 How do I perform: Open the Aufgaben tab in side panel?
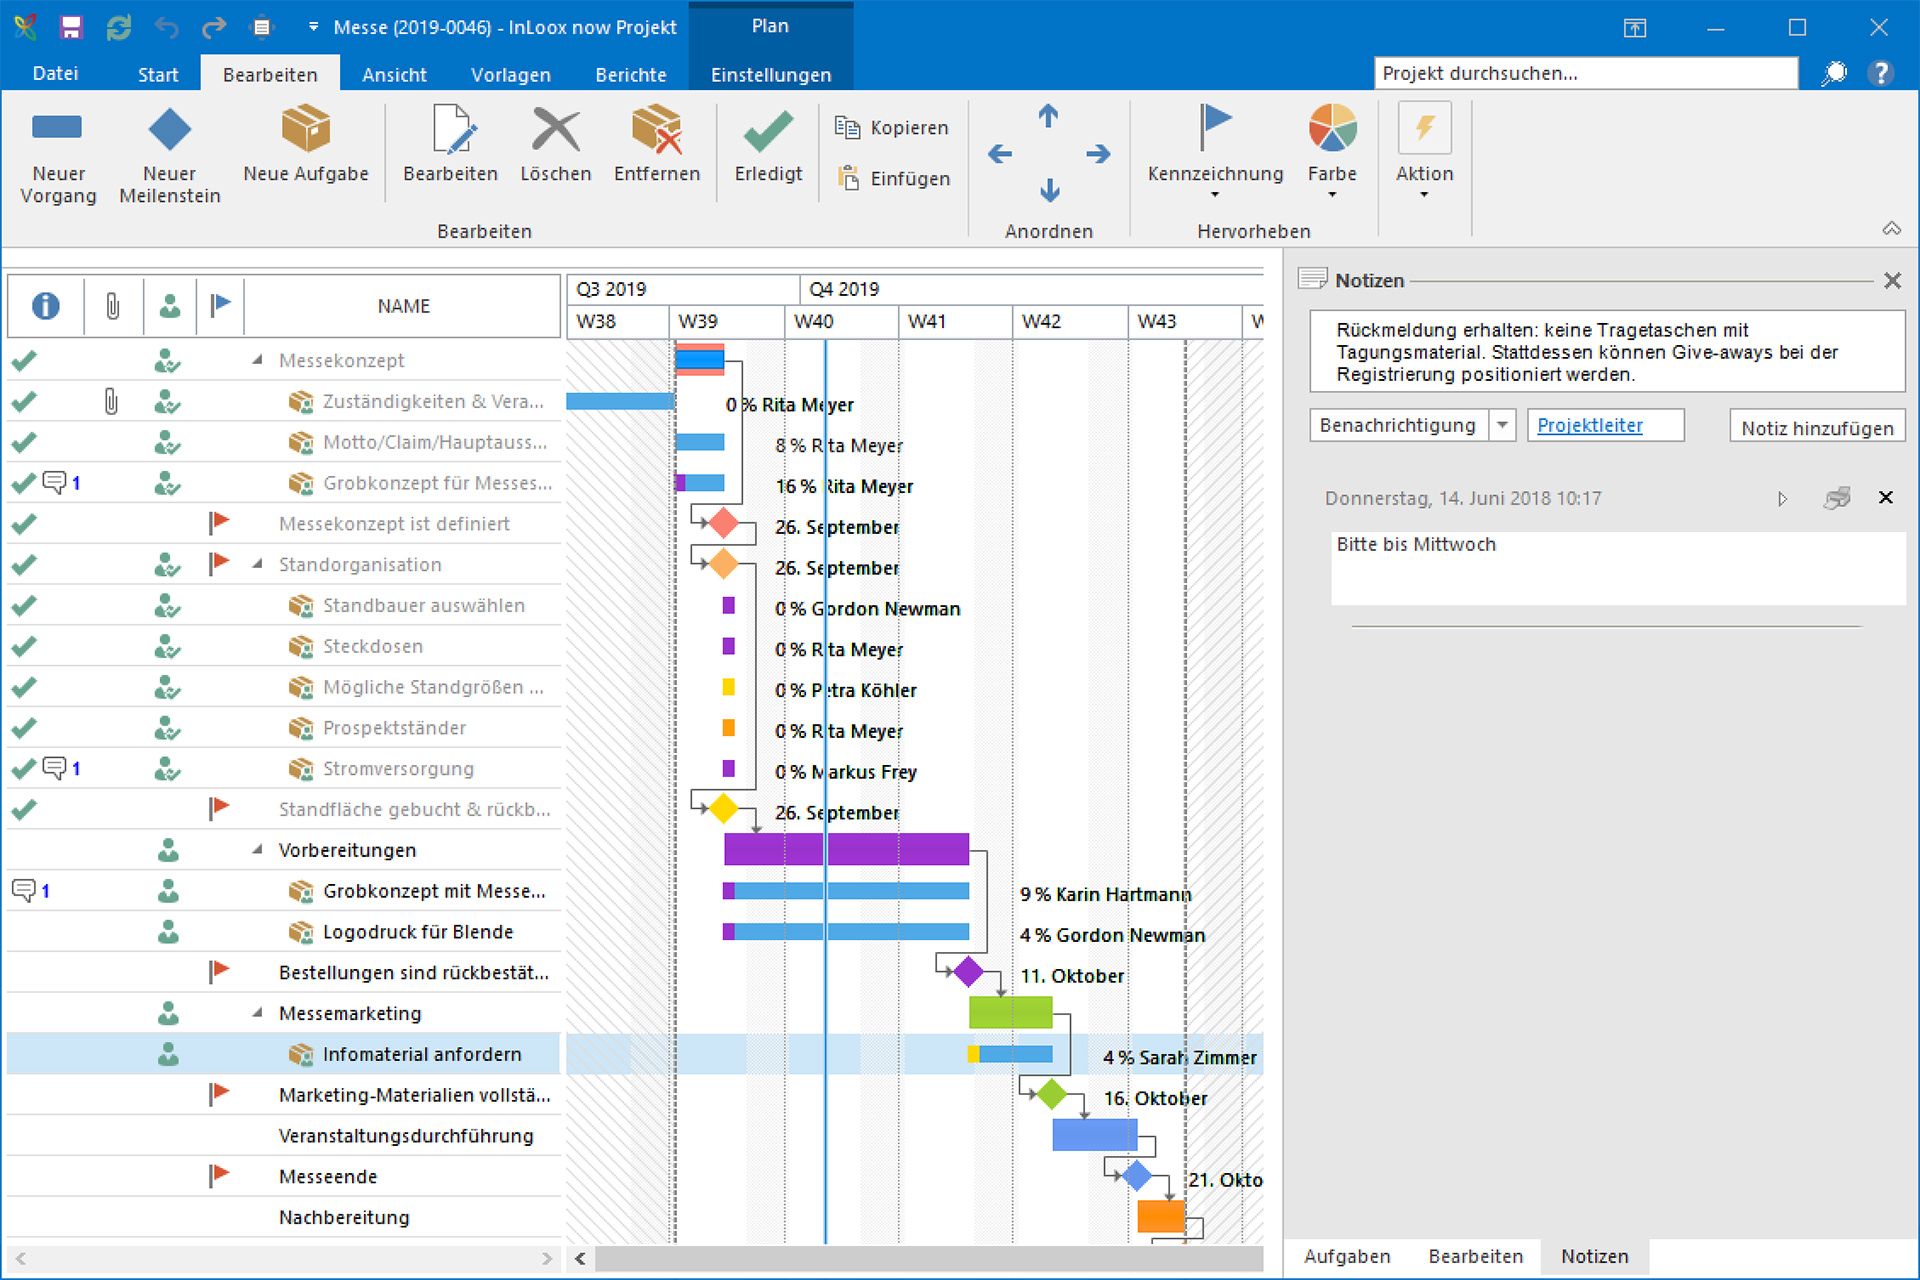[1346, 1256]
